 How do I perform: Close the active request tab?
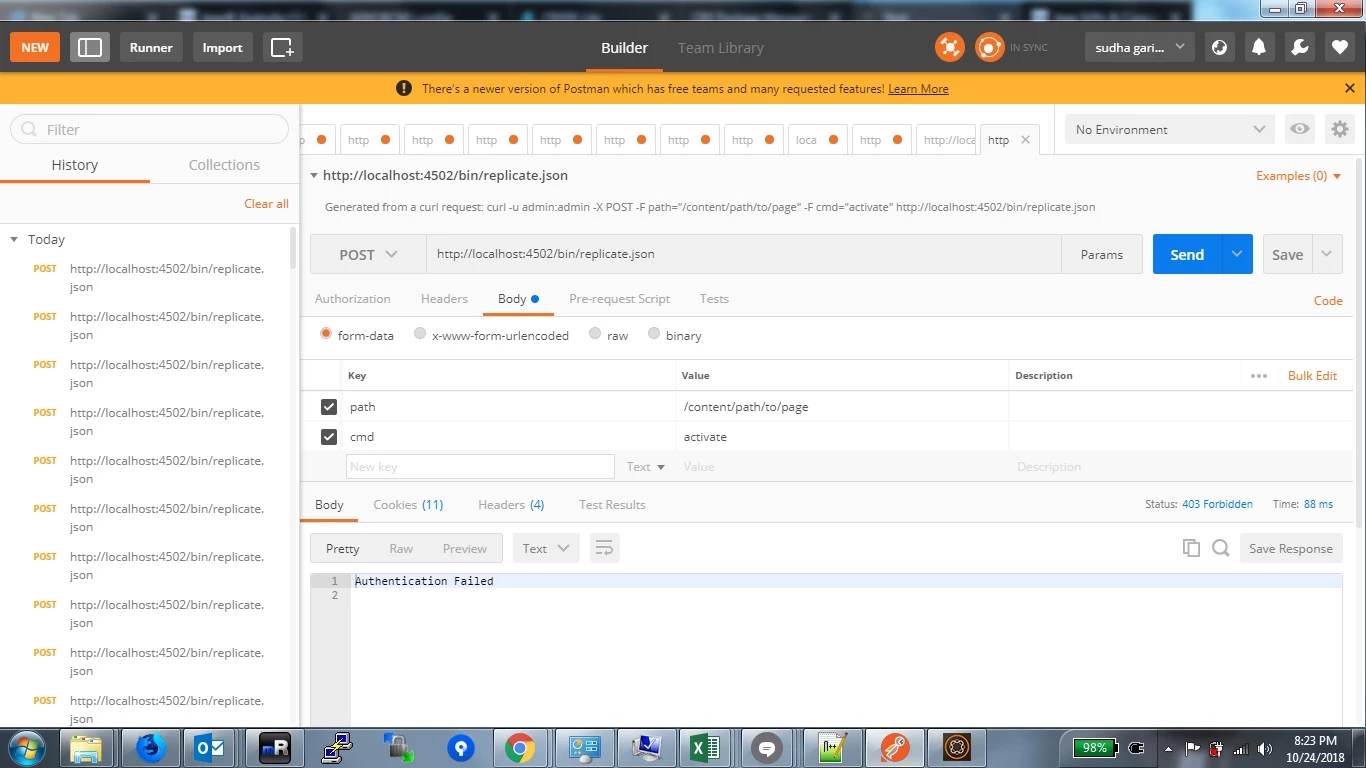pos(1025,140)
